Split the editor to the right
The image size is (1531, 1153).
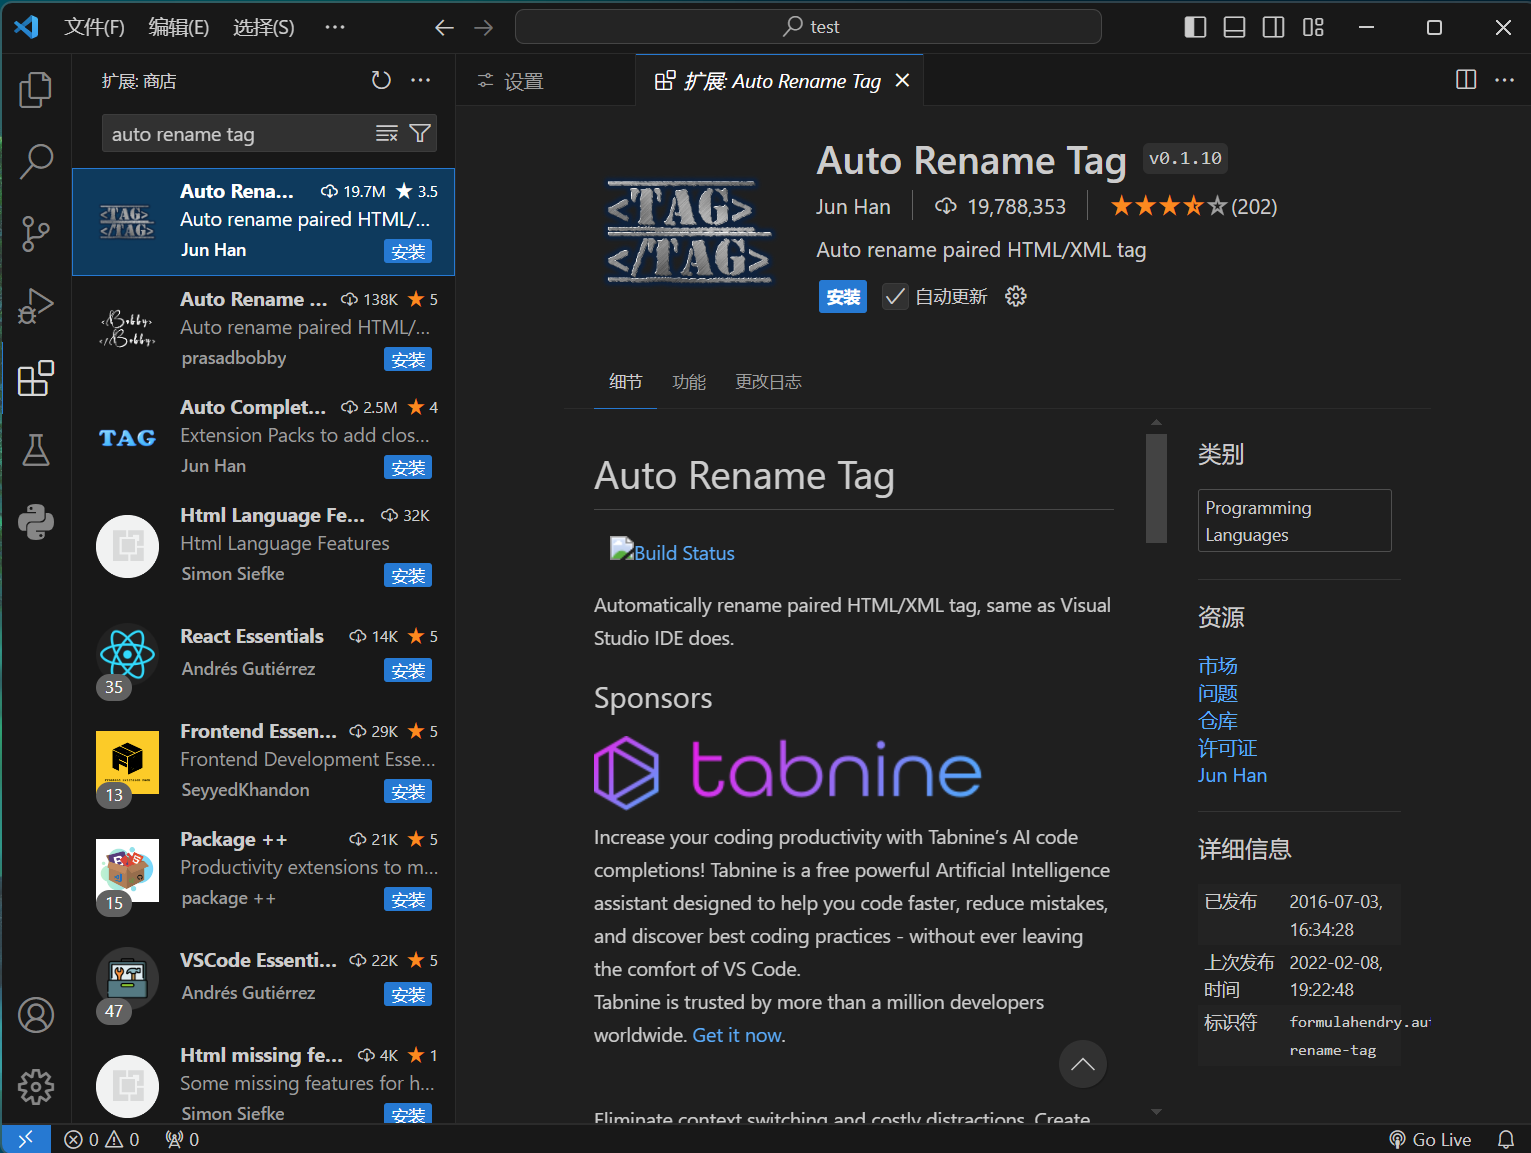point(1466,80)
